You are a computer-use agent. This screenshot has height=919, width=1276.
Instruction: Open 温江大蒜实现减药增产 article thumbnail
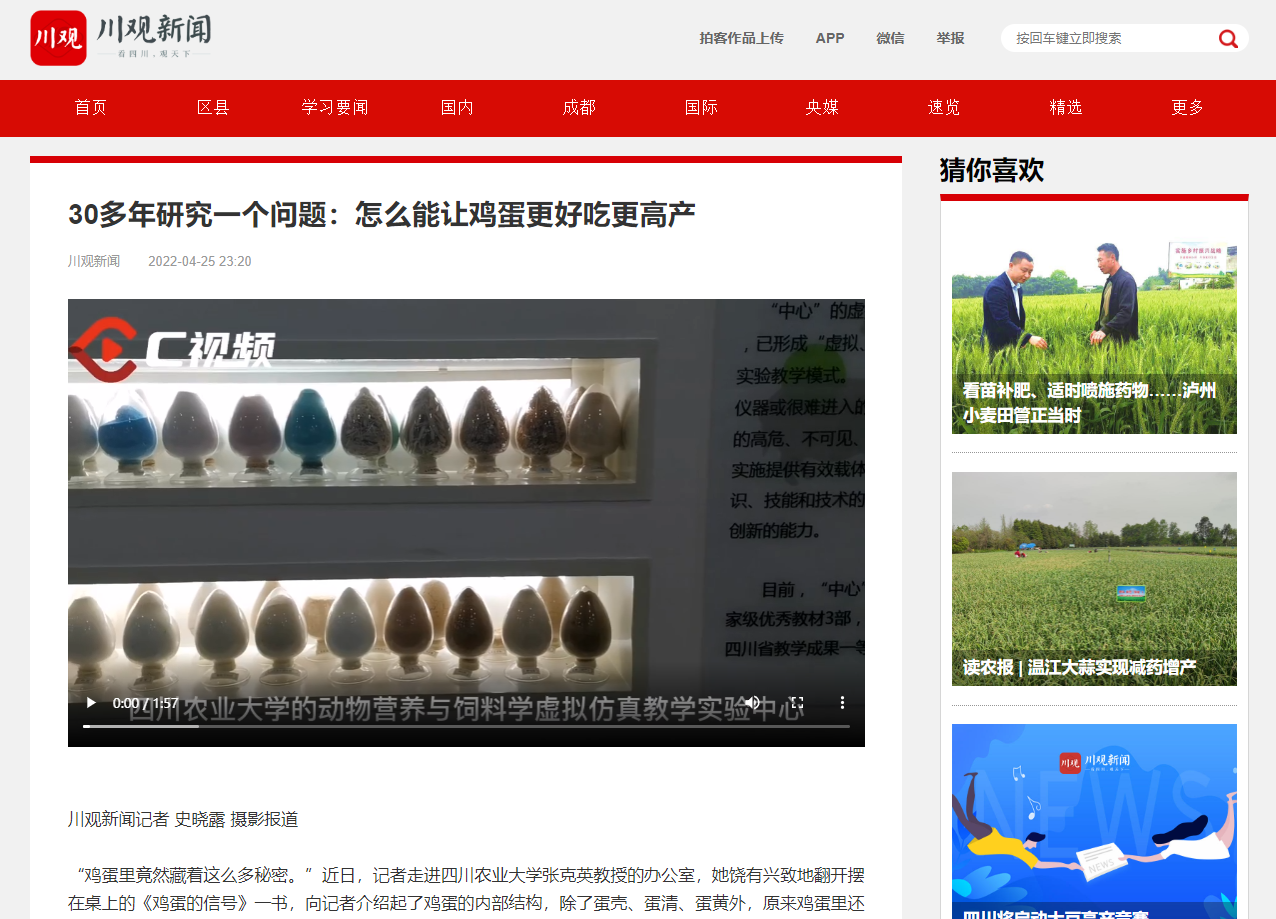1094,578
